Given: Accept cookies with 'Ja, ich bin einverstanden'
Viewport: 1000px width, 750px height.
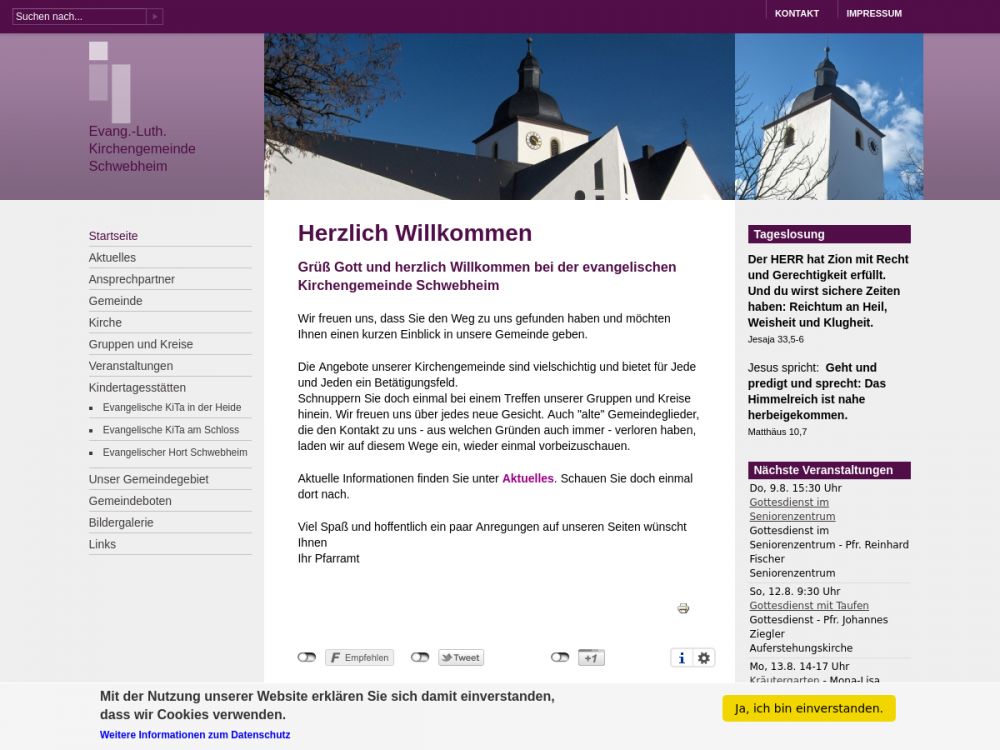Looking at the screenshot, I should pyautogui.click(x=808, y=708).
